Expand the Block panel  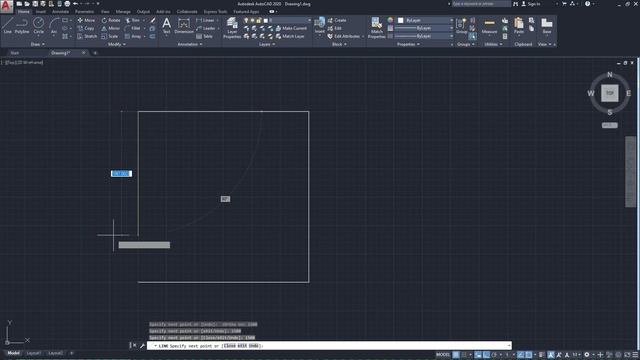339,44
